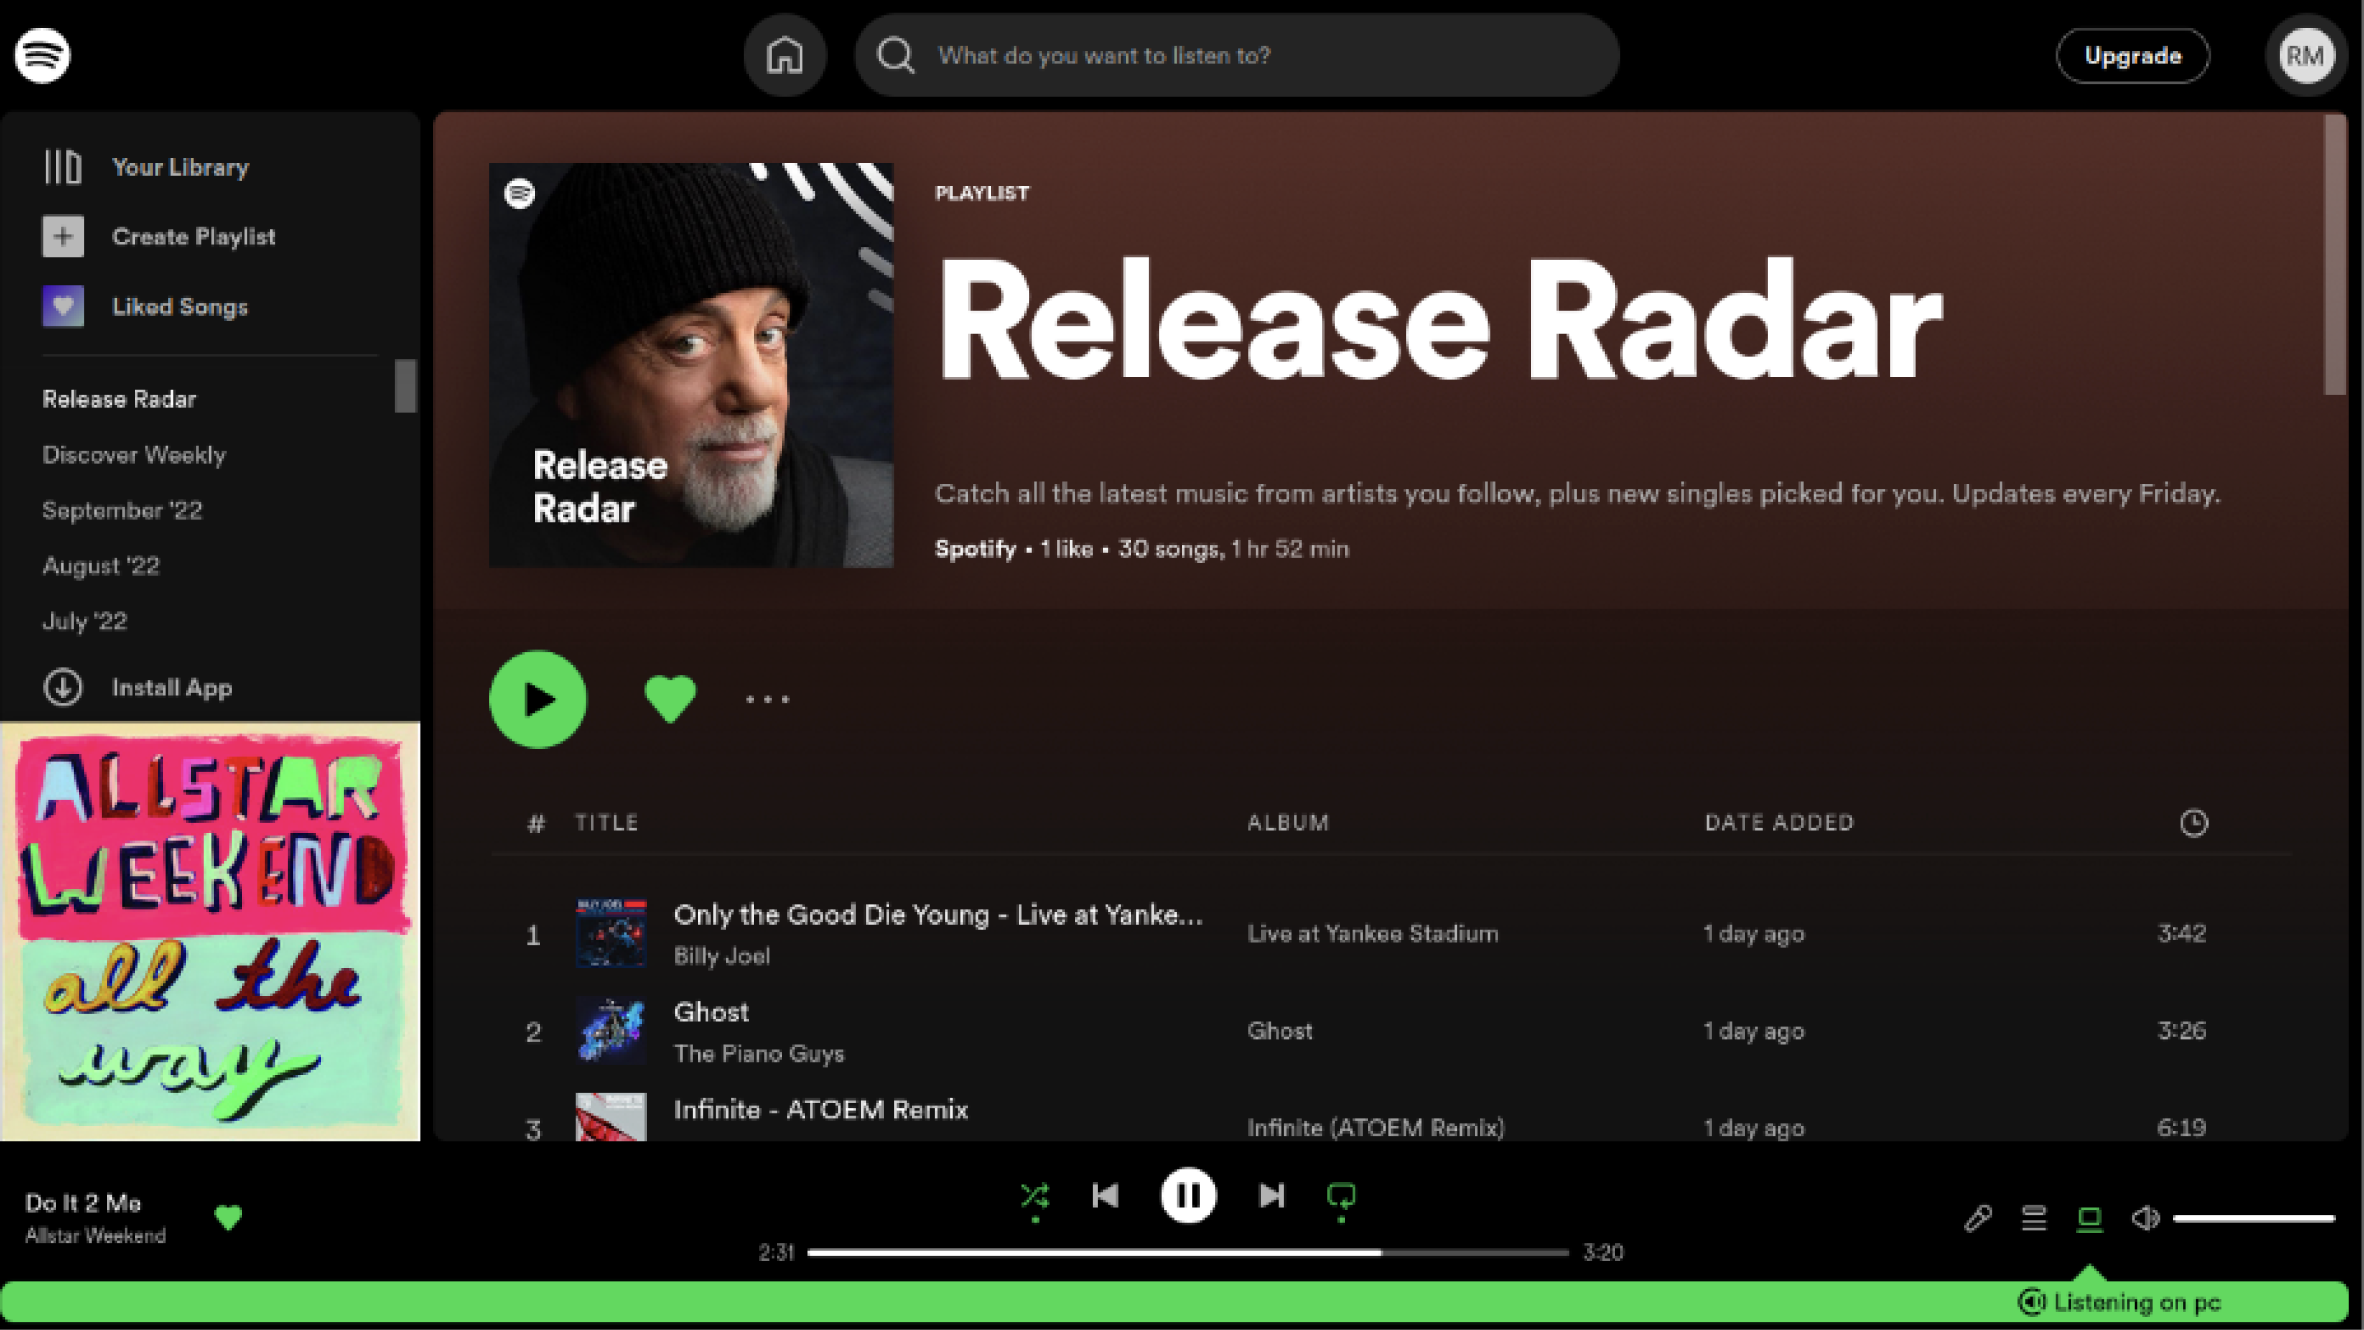Viewport: 2364px width, 1330px height.
Task: Open the lyrics view
Action: [1975, 1218]
